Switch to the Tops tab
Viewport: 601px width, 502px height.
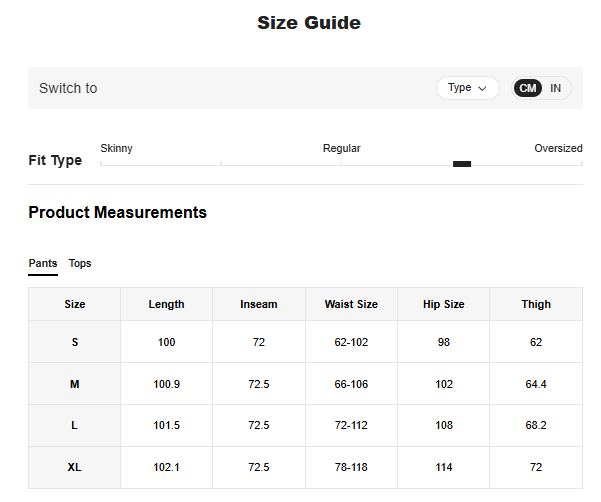80,263
